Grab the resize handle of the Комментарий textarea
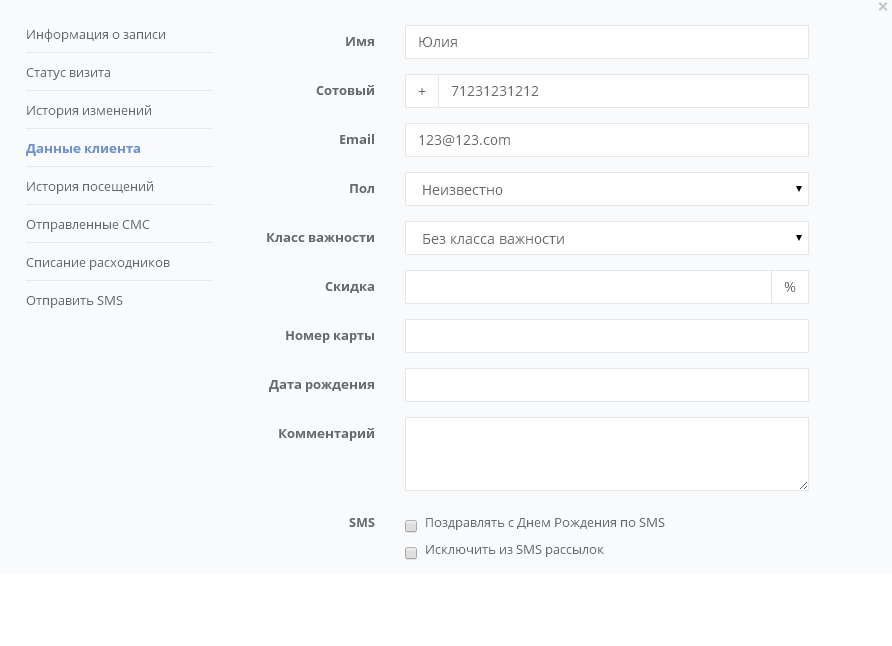The height and width of the screenshot is (646, 892). tap(803, 485)
